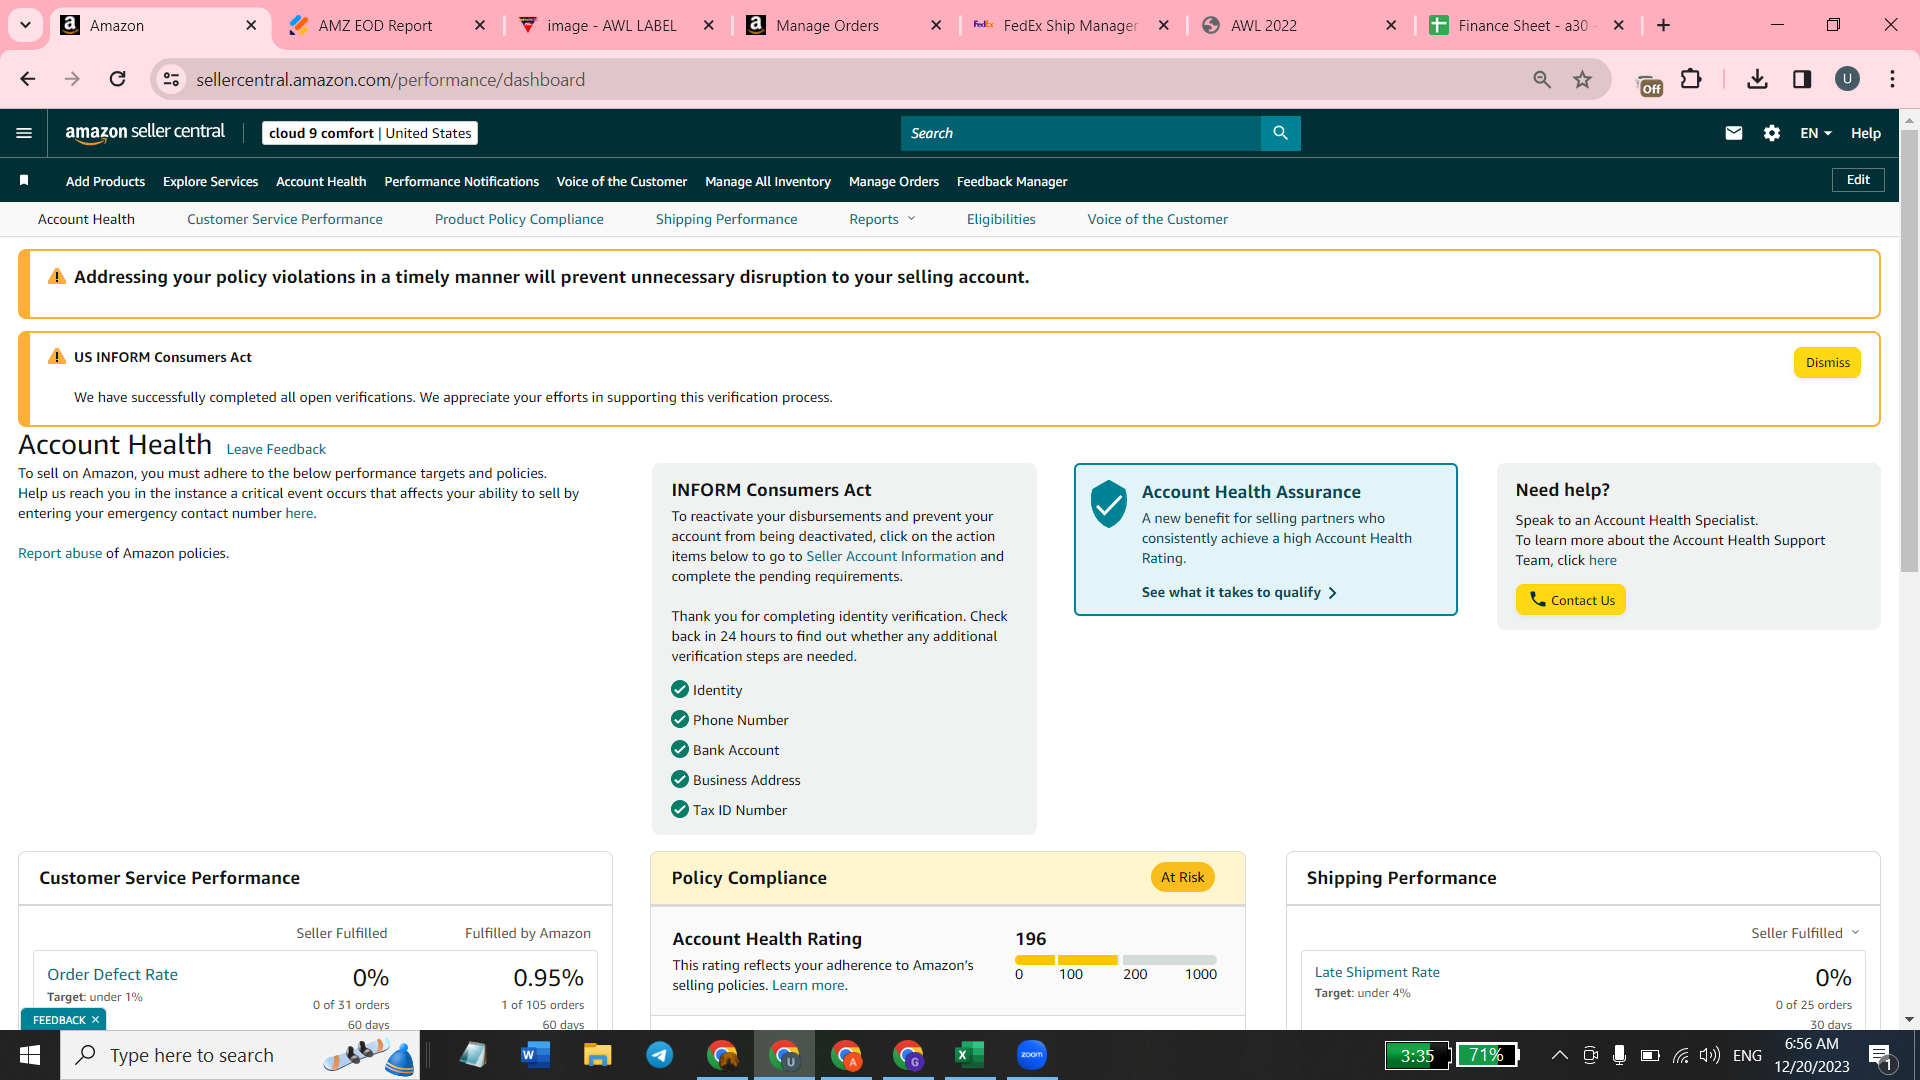Click the Seller Central search field
Viewport: 1920px width, 1080px height.
tap(1080, 133)
